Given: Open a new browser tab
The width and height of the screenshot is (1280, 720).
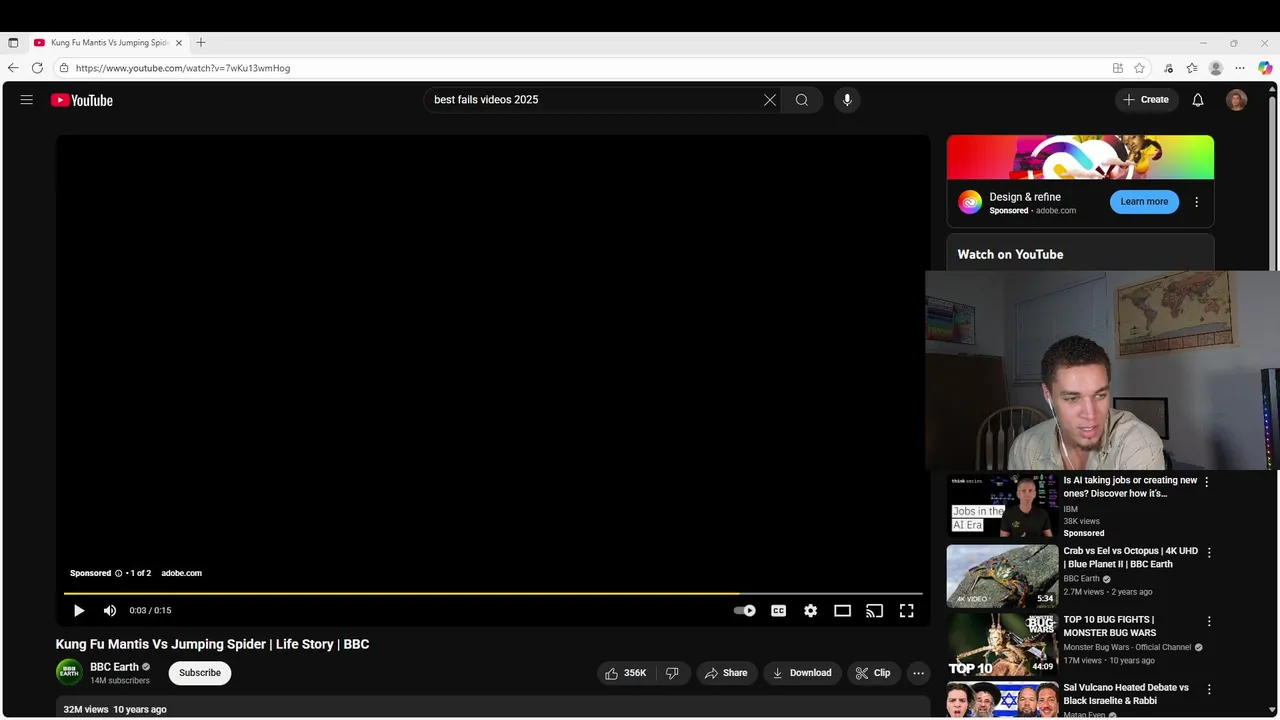Looking at the screenshot, I should click(x=201, y=43).
